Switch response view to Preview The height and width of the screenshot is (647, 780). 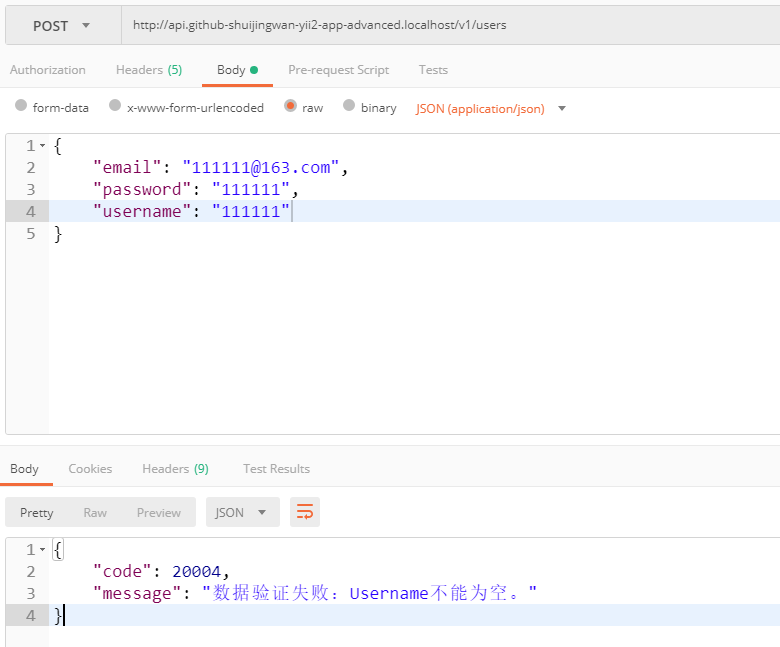[x=159, y=512]
